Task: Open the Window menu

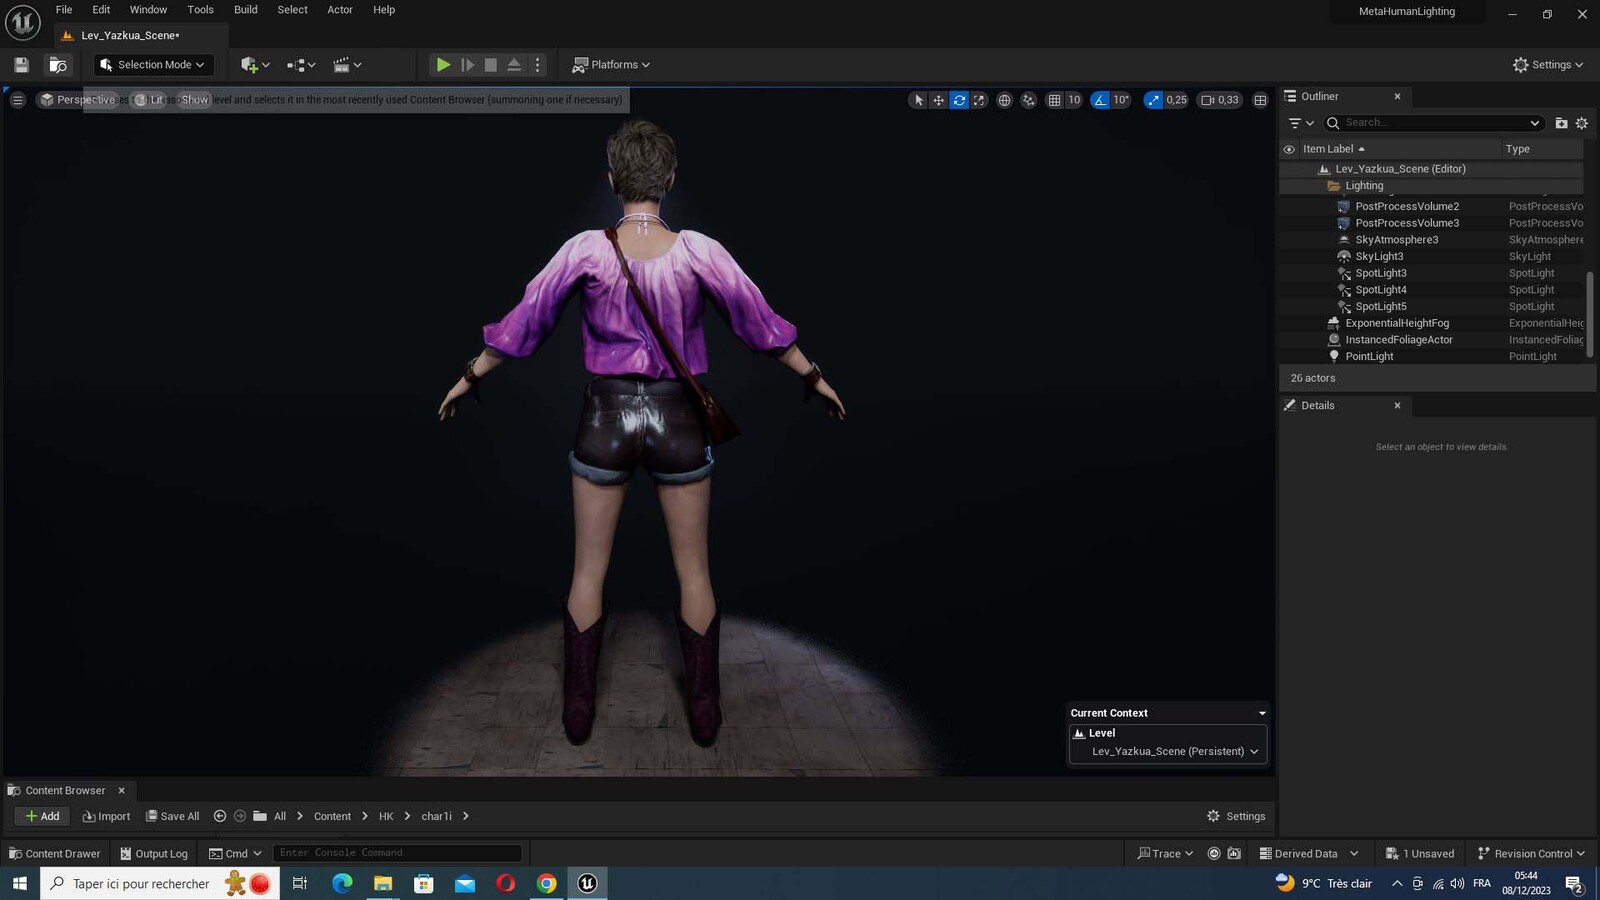Action: [148, 10]
